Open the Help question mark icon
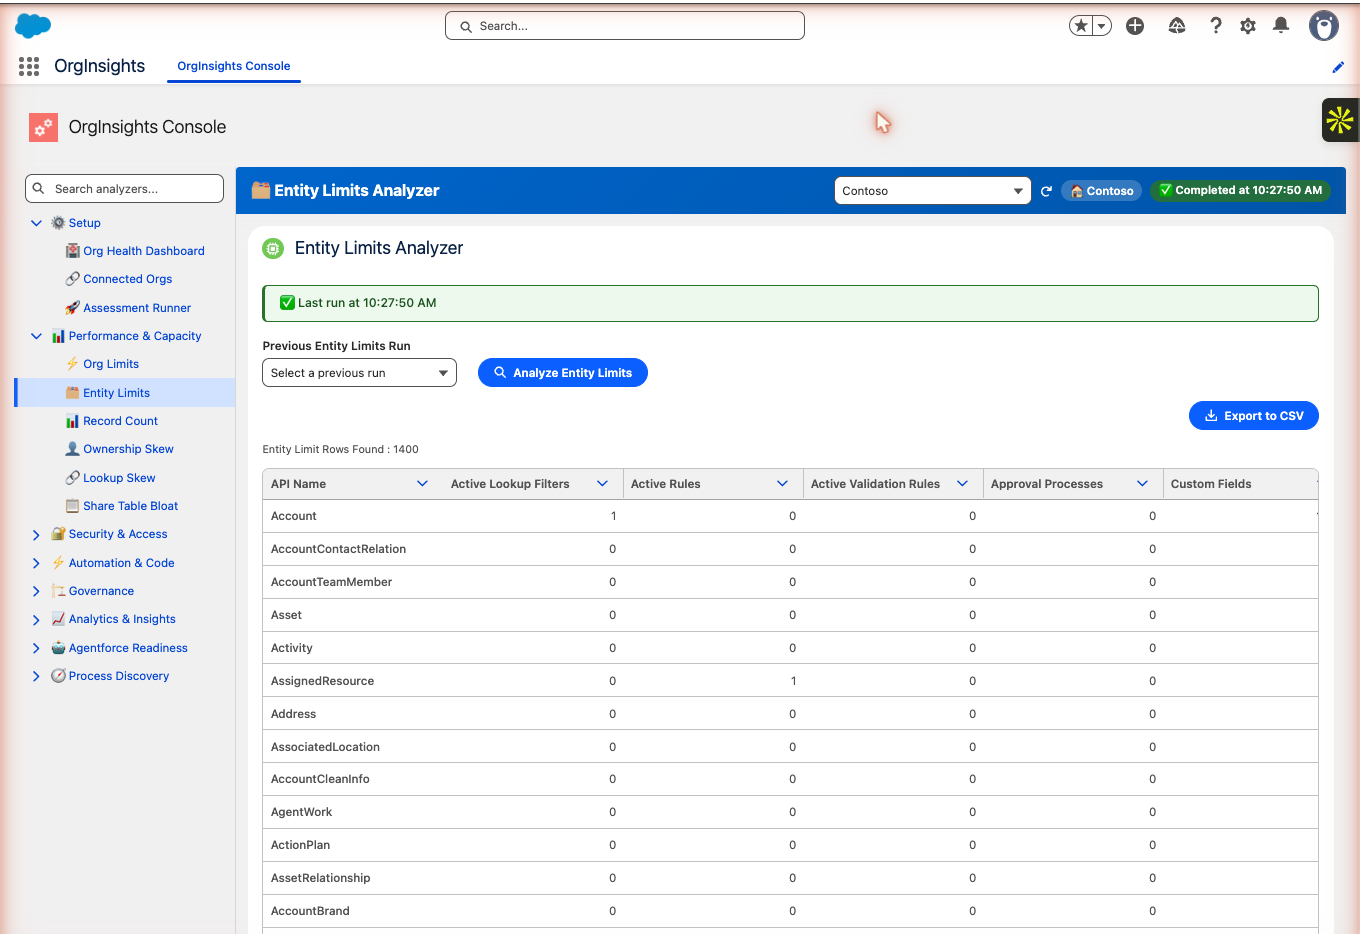This screenshot has width=1360, height=934. coord(1216,26)
